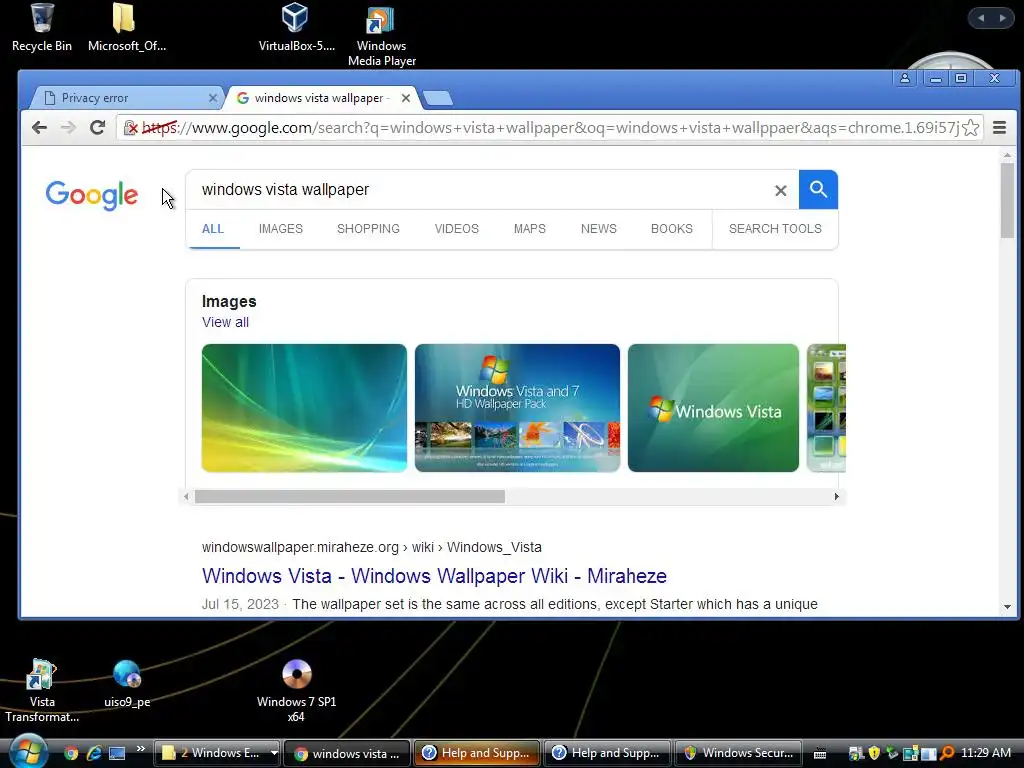Open the green-blue aurora wallpaper thumbnail
The width and height of the screenshot is (1024, 768).
[x=304, y=408]
